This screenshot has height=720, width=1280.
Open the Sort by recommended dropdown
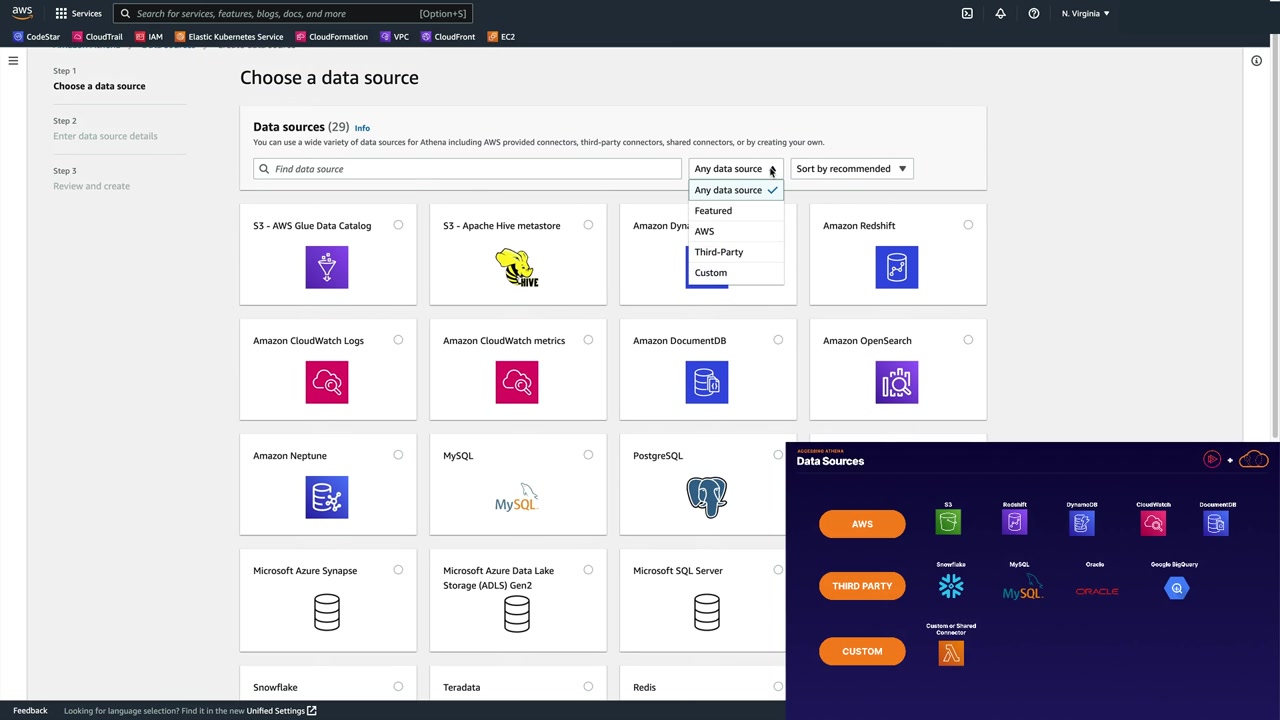[x=851, y=169]
